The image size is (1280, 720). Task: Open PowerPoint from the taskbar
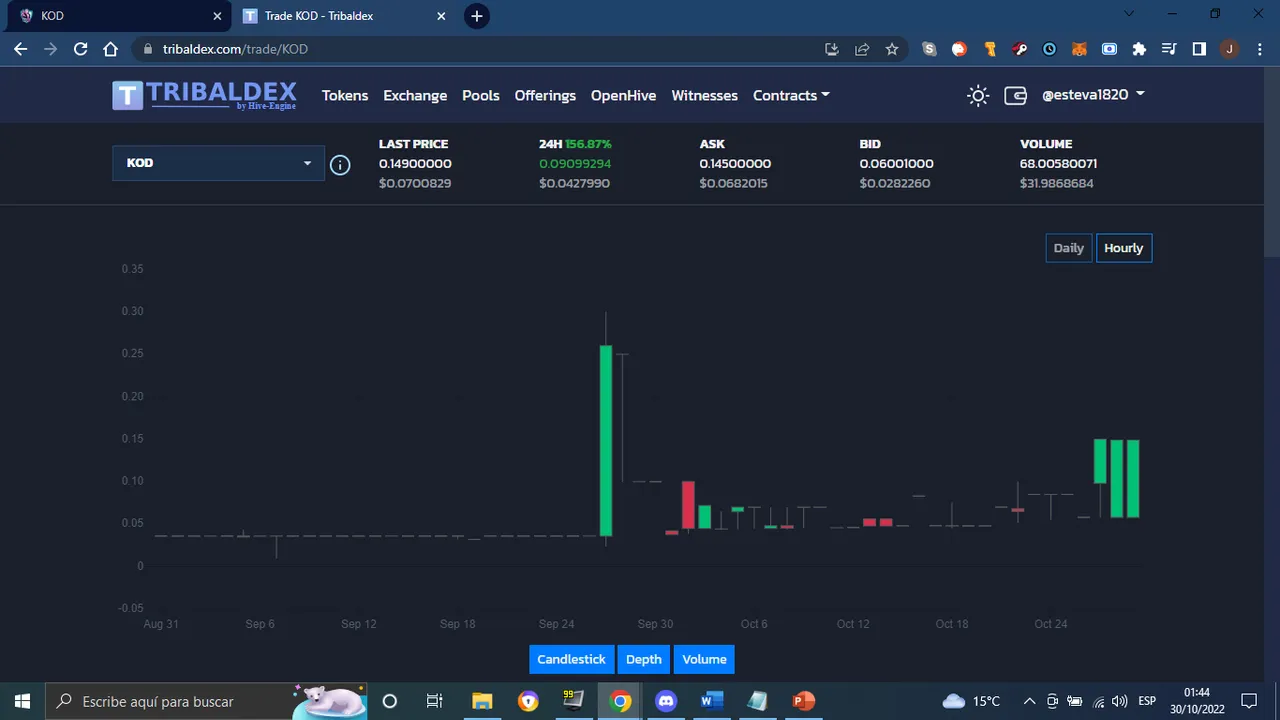click(804, 701)
